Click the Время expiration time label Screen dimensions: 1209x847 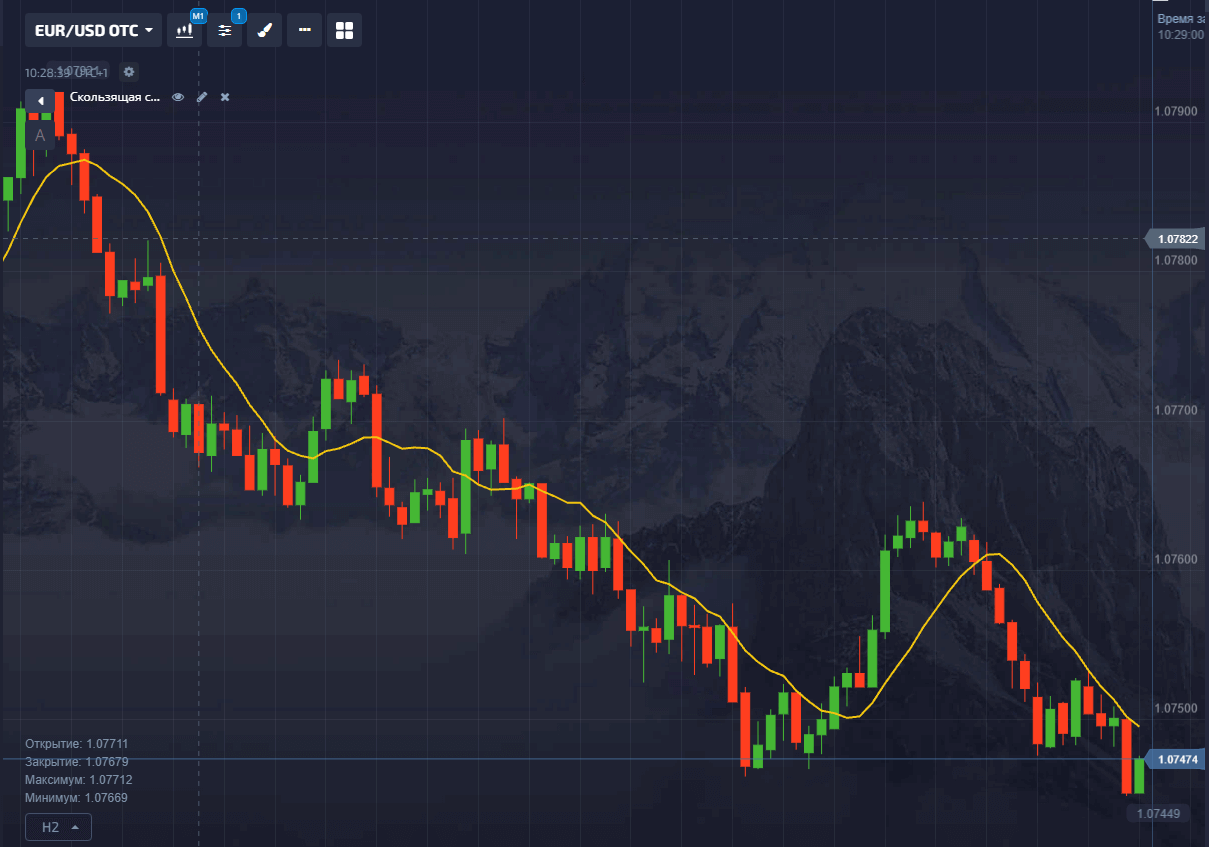coord(1180,19)
